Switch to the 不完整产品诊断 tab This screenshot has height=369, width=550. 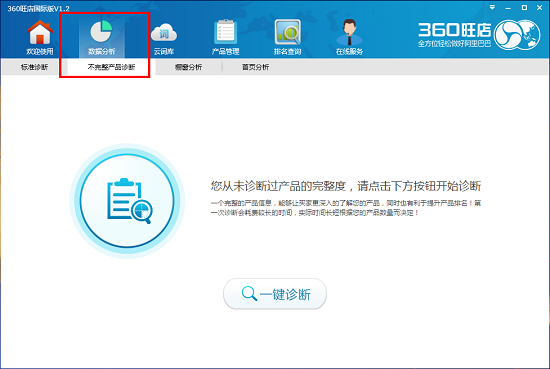click(x=111, y=67)
